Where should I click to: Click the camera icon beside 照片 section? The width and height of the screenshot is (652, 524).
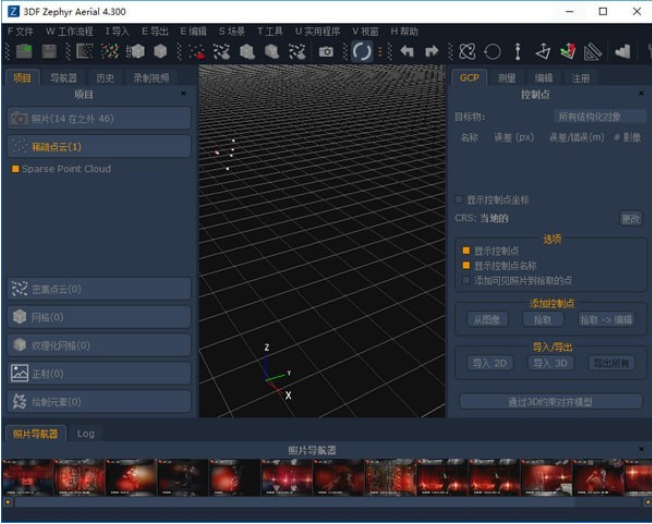tap(20, 118)
